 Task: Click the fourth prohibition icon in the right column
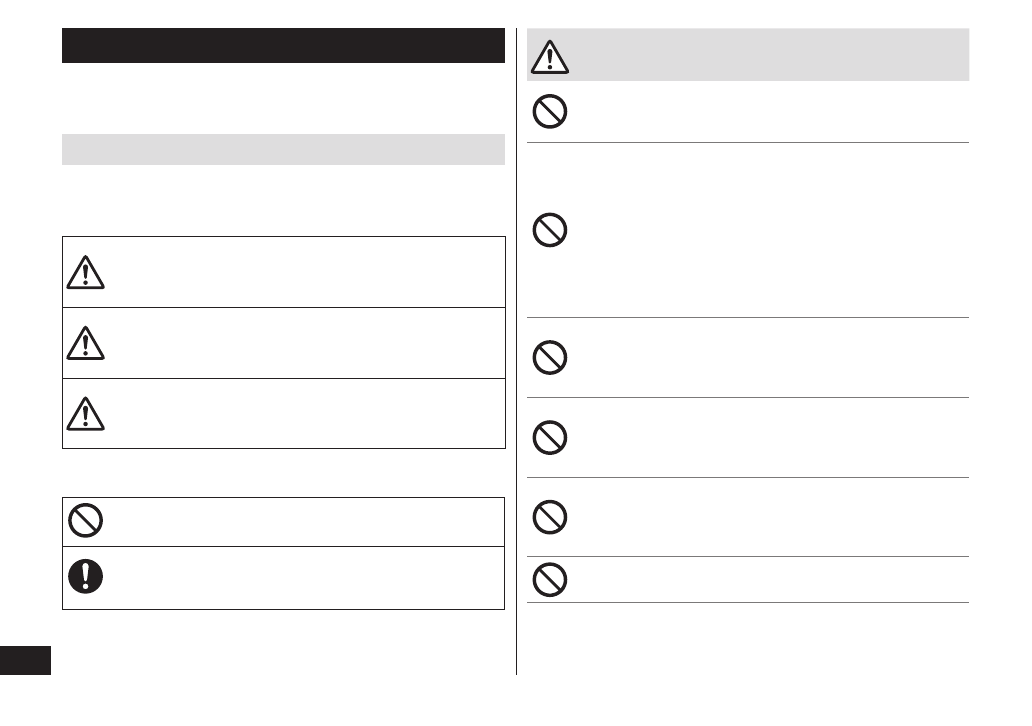pos(549,437)
